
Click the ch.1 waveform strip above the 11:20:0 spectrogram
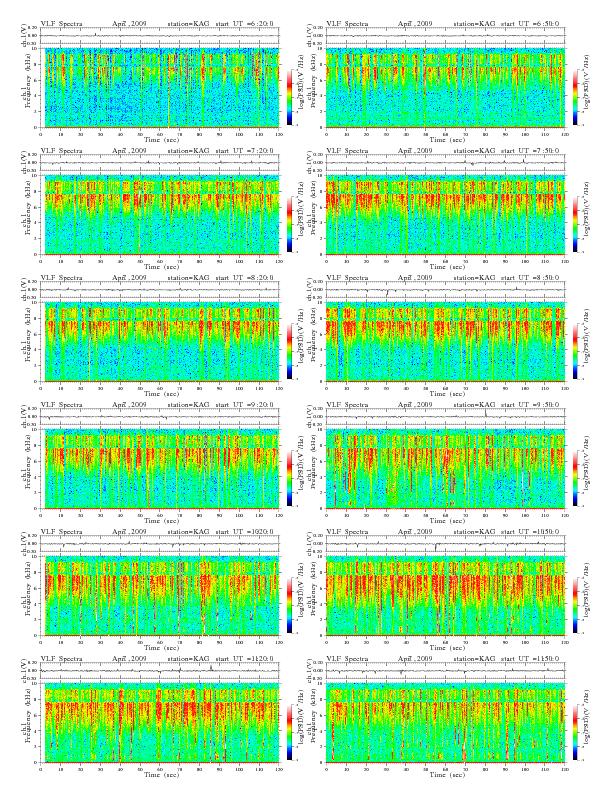(x=160, y=671)
